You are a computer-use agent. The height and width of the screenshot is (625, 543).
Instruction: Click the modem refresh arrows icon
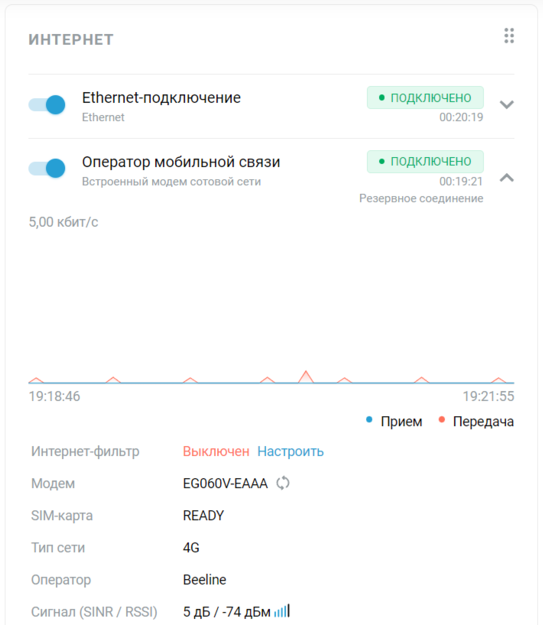(283, 483)
